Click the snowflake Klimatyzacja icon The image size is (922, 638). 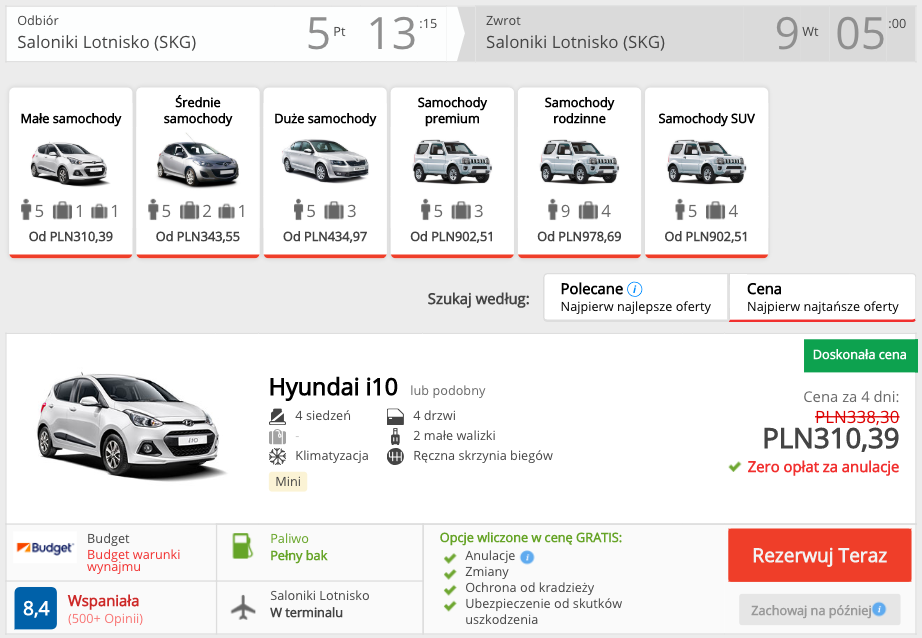[x=278, y=456]
